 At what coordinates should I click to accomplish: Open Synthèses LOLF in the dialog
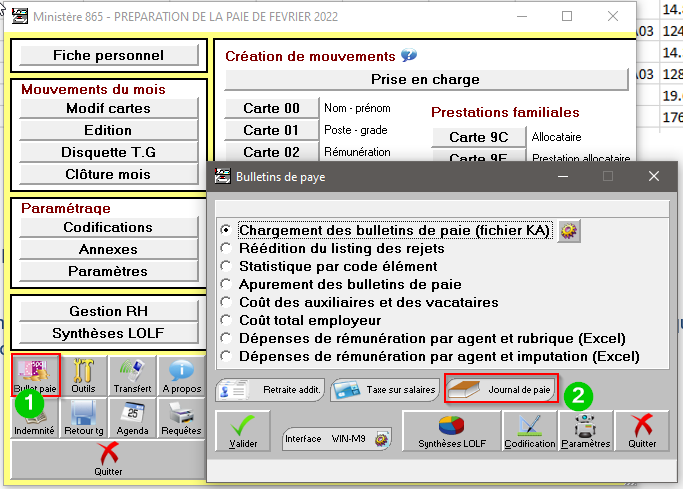pos(447,432)
